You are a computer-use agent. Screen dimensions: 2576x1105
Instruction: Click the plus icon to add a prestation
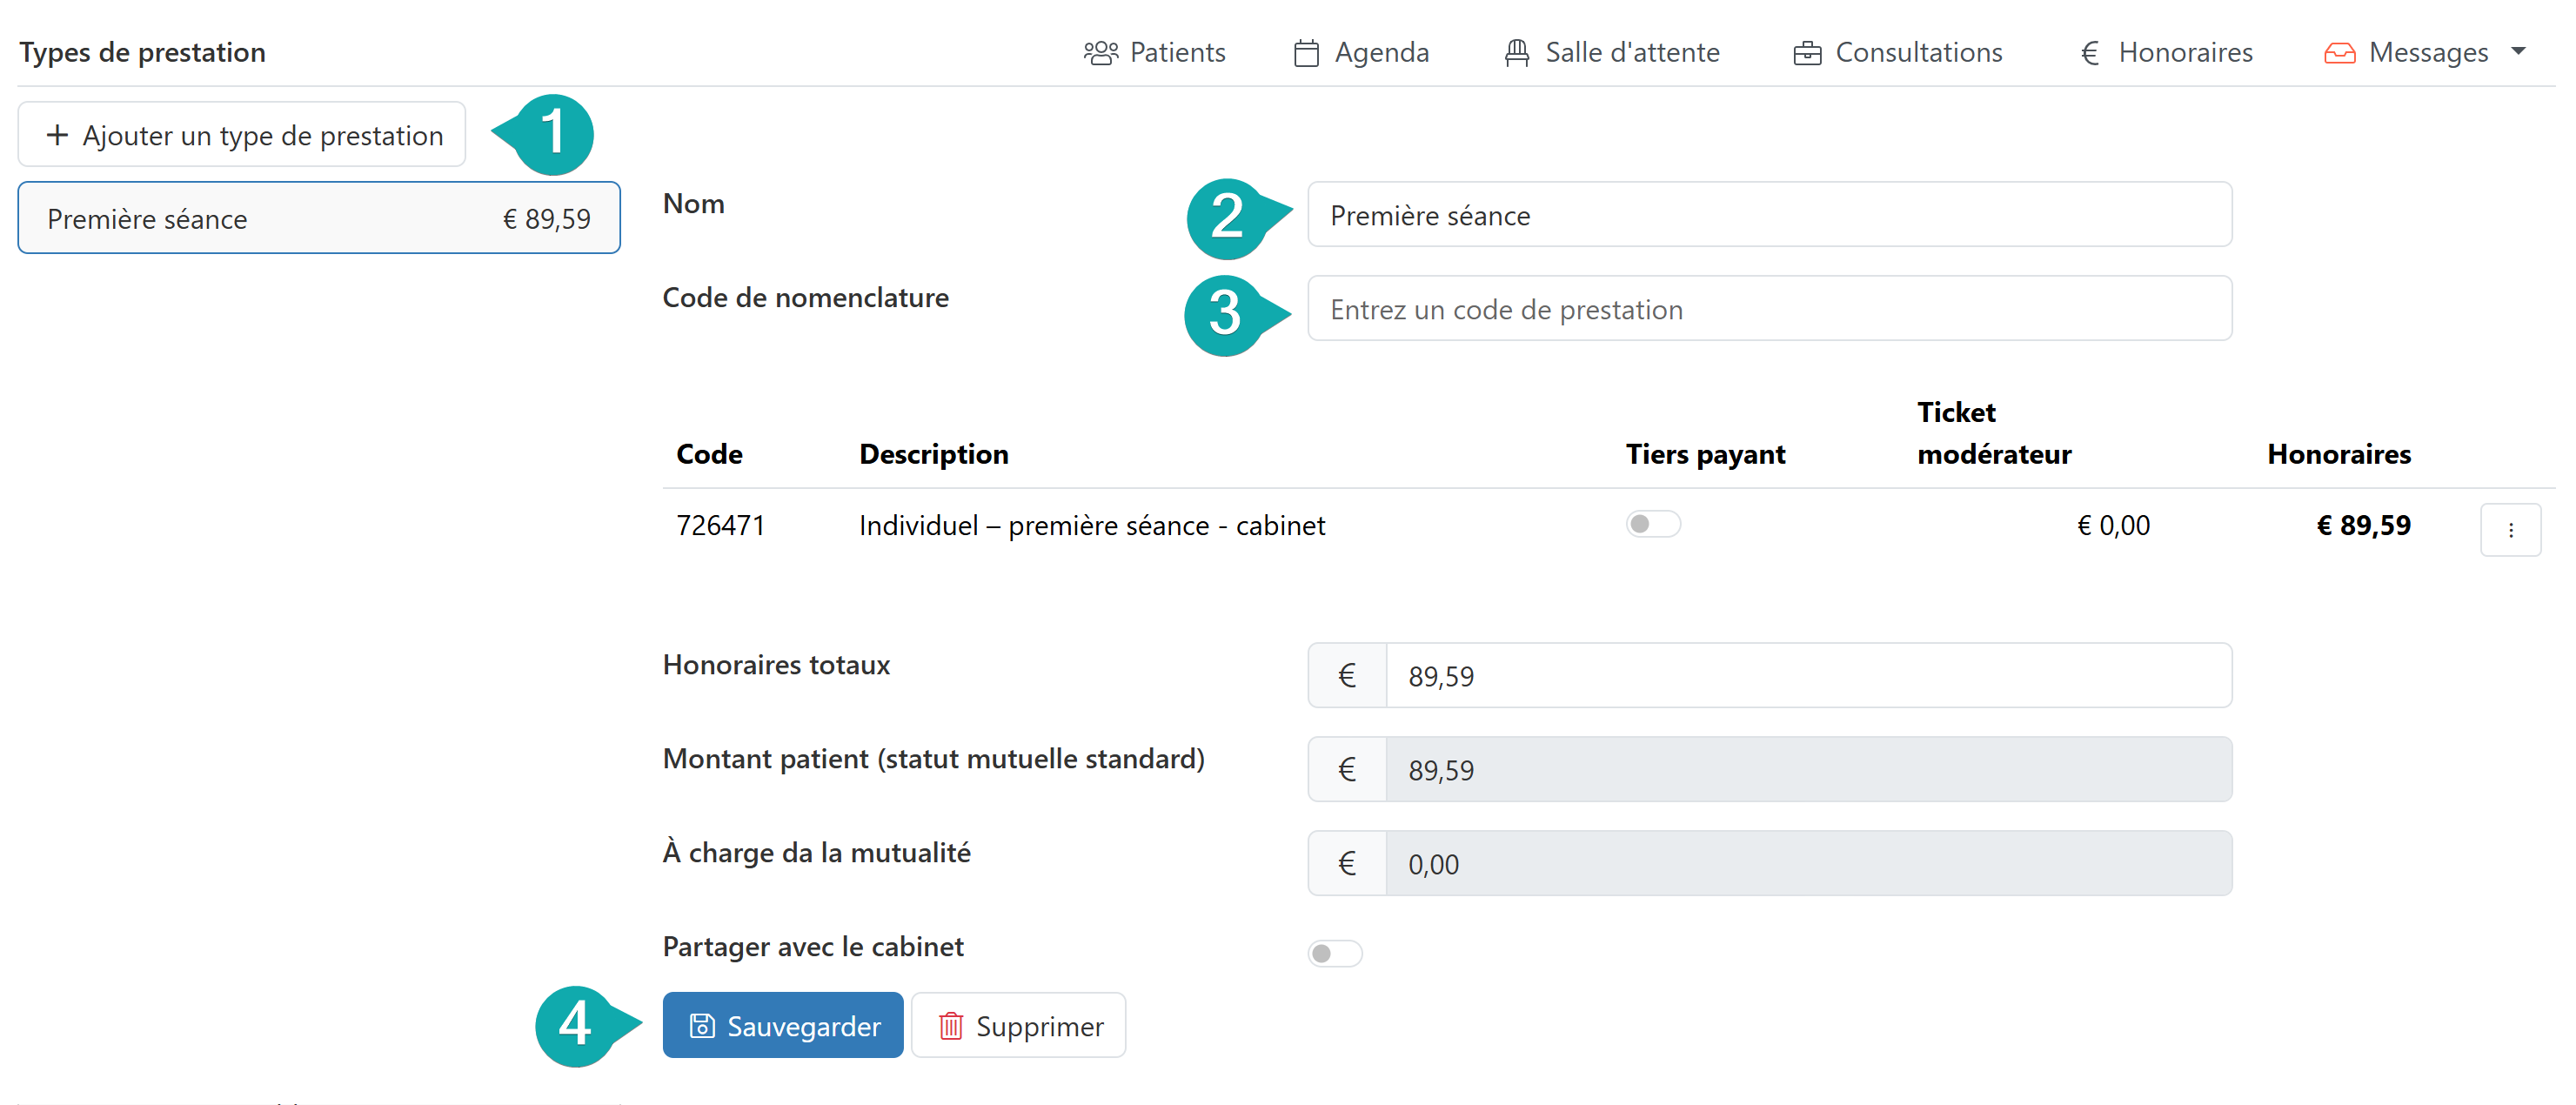58,135
